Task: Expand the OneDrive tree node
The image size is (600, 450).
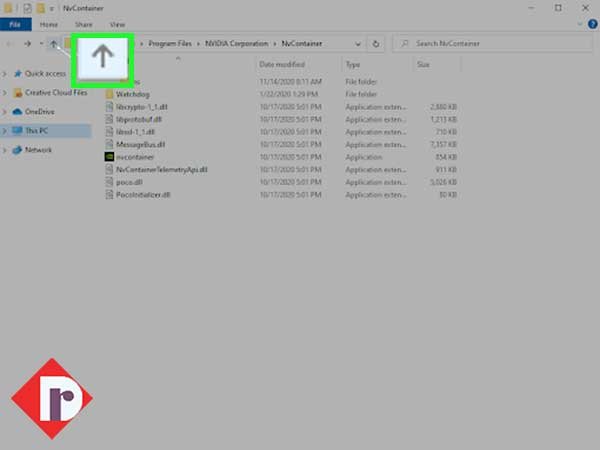Action: tap(5, 112)
